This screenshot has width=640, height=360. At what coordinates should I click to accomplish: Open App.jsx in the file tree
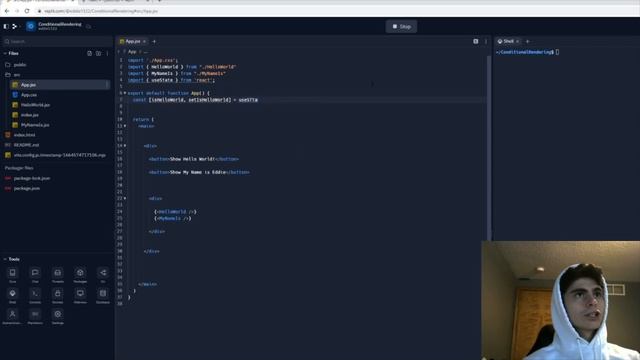pos(60,84)
